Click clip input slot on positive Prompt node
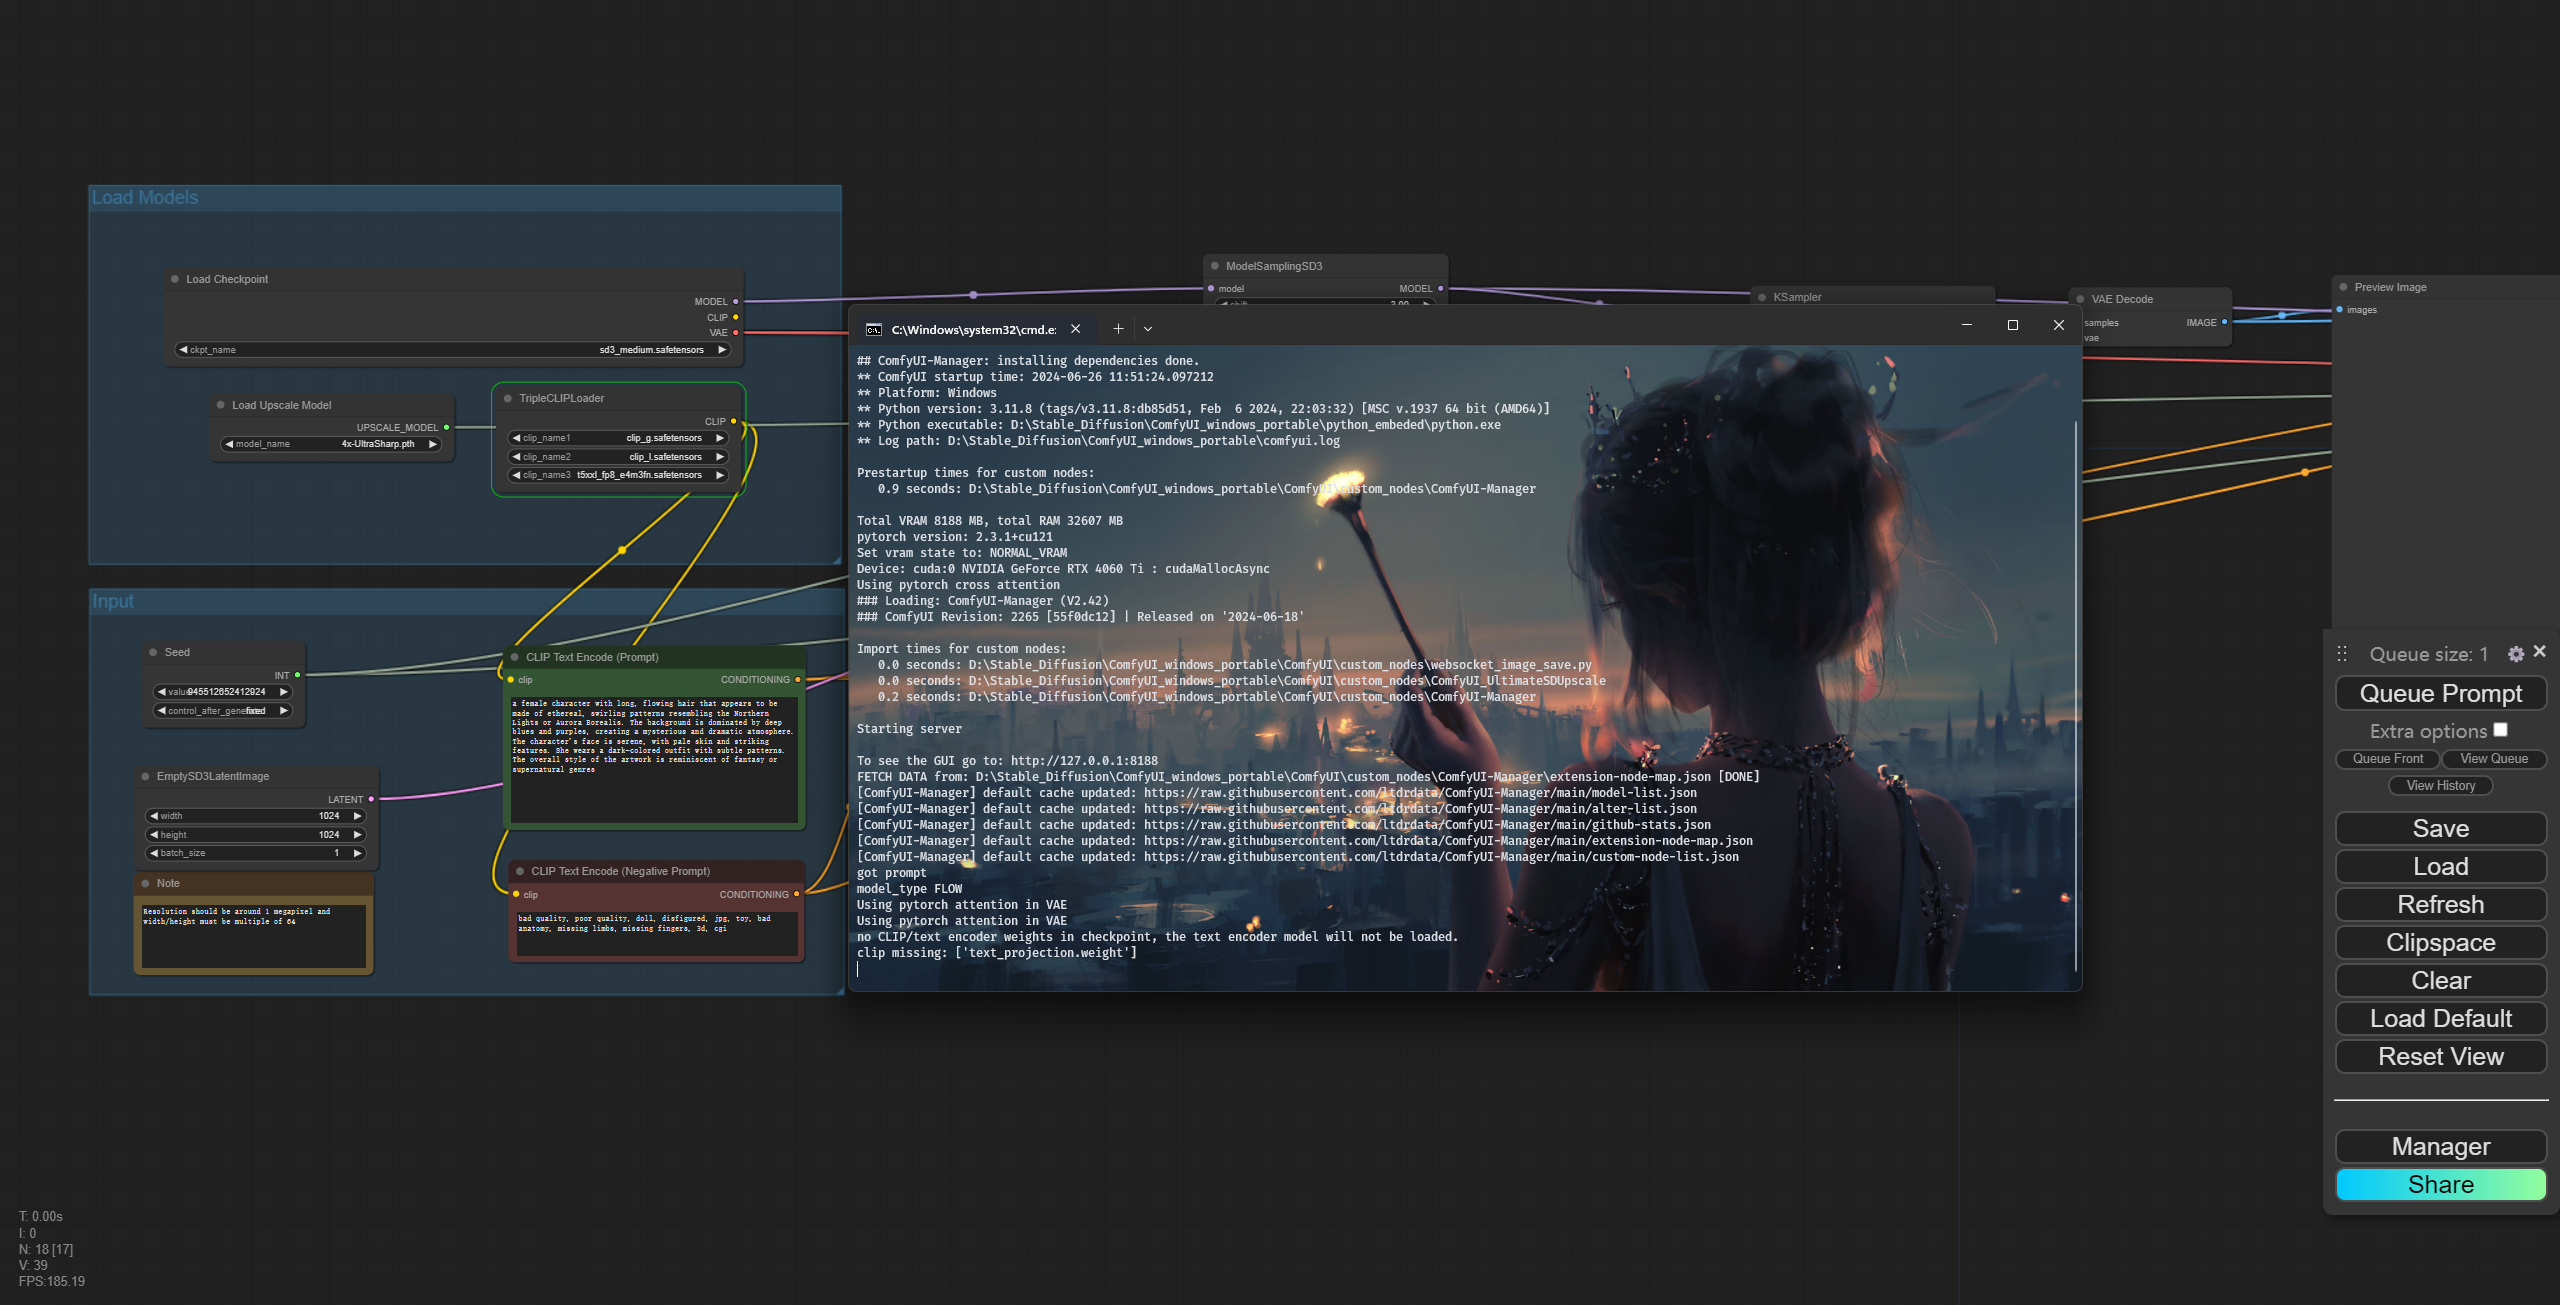Image resolution: width=2560 pixels, height=1305 pixels. pyautogui.click(x=511, y=679)
